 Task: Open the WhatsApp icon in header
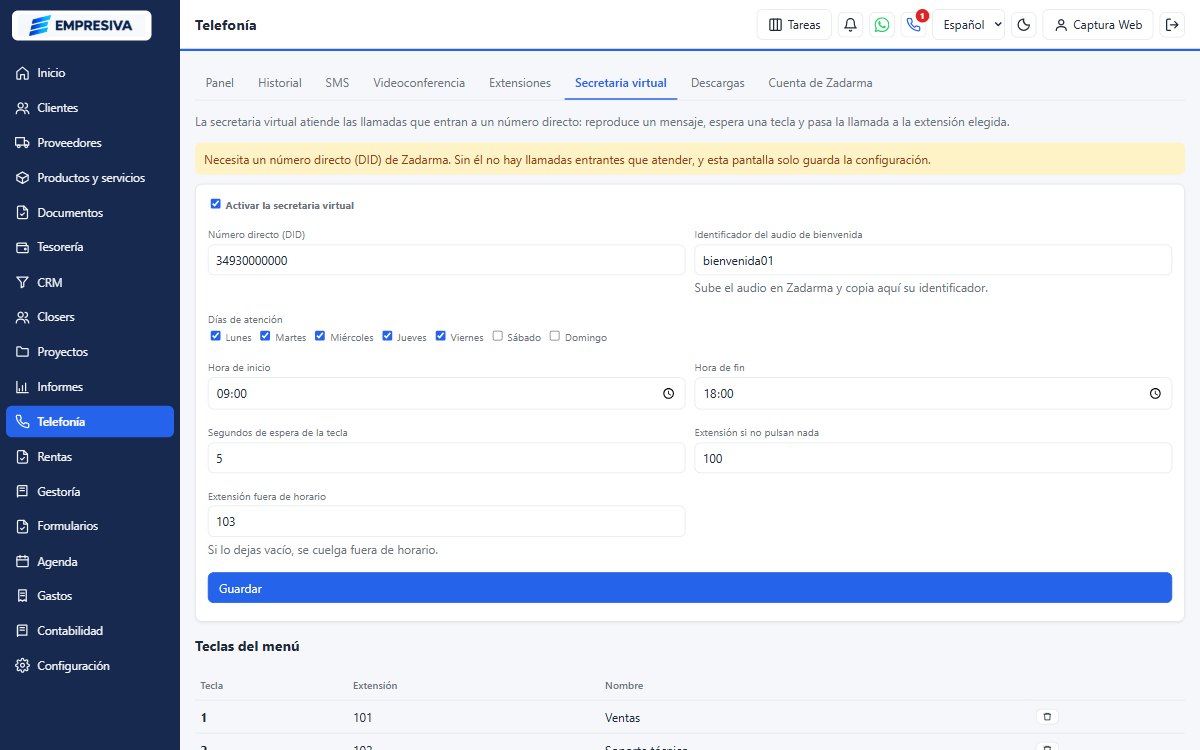click(x=882, y=25)
